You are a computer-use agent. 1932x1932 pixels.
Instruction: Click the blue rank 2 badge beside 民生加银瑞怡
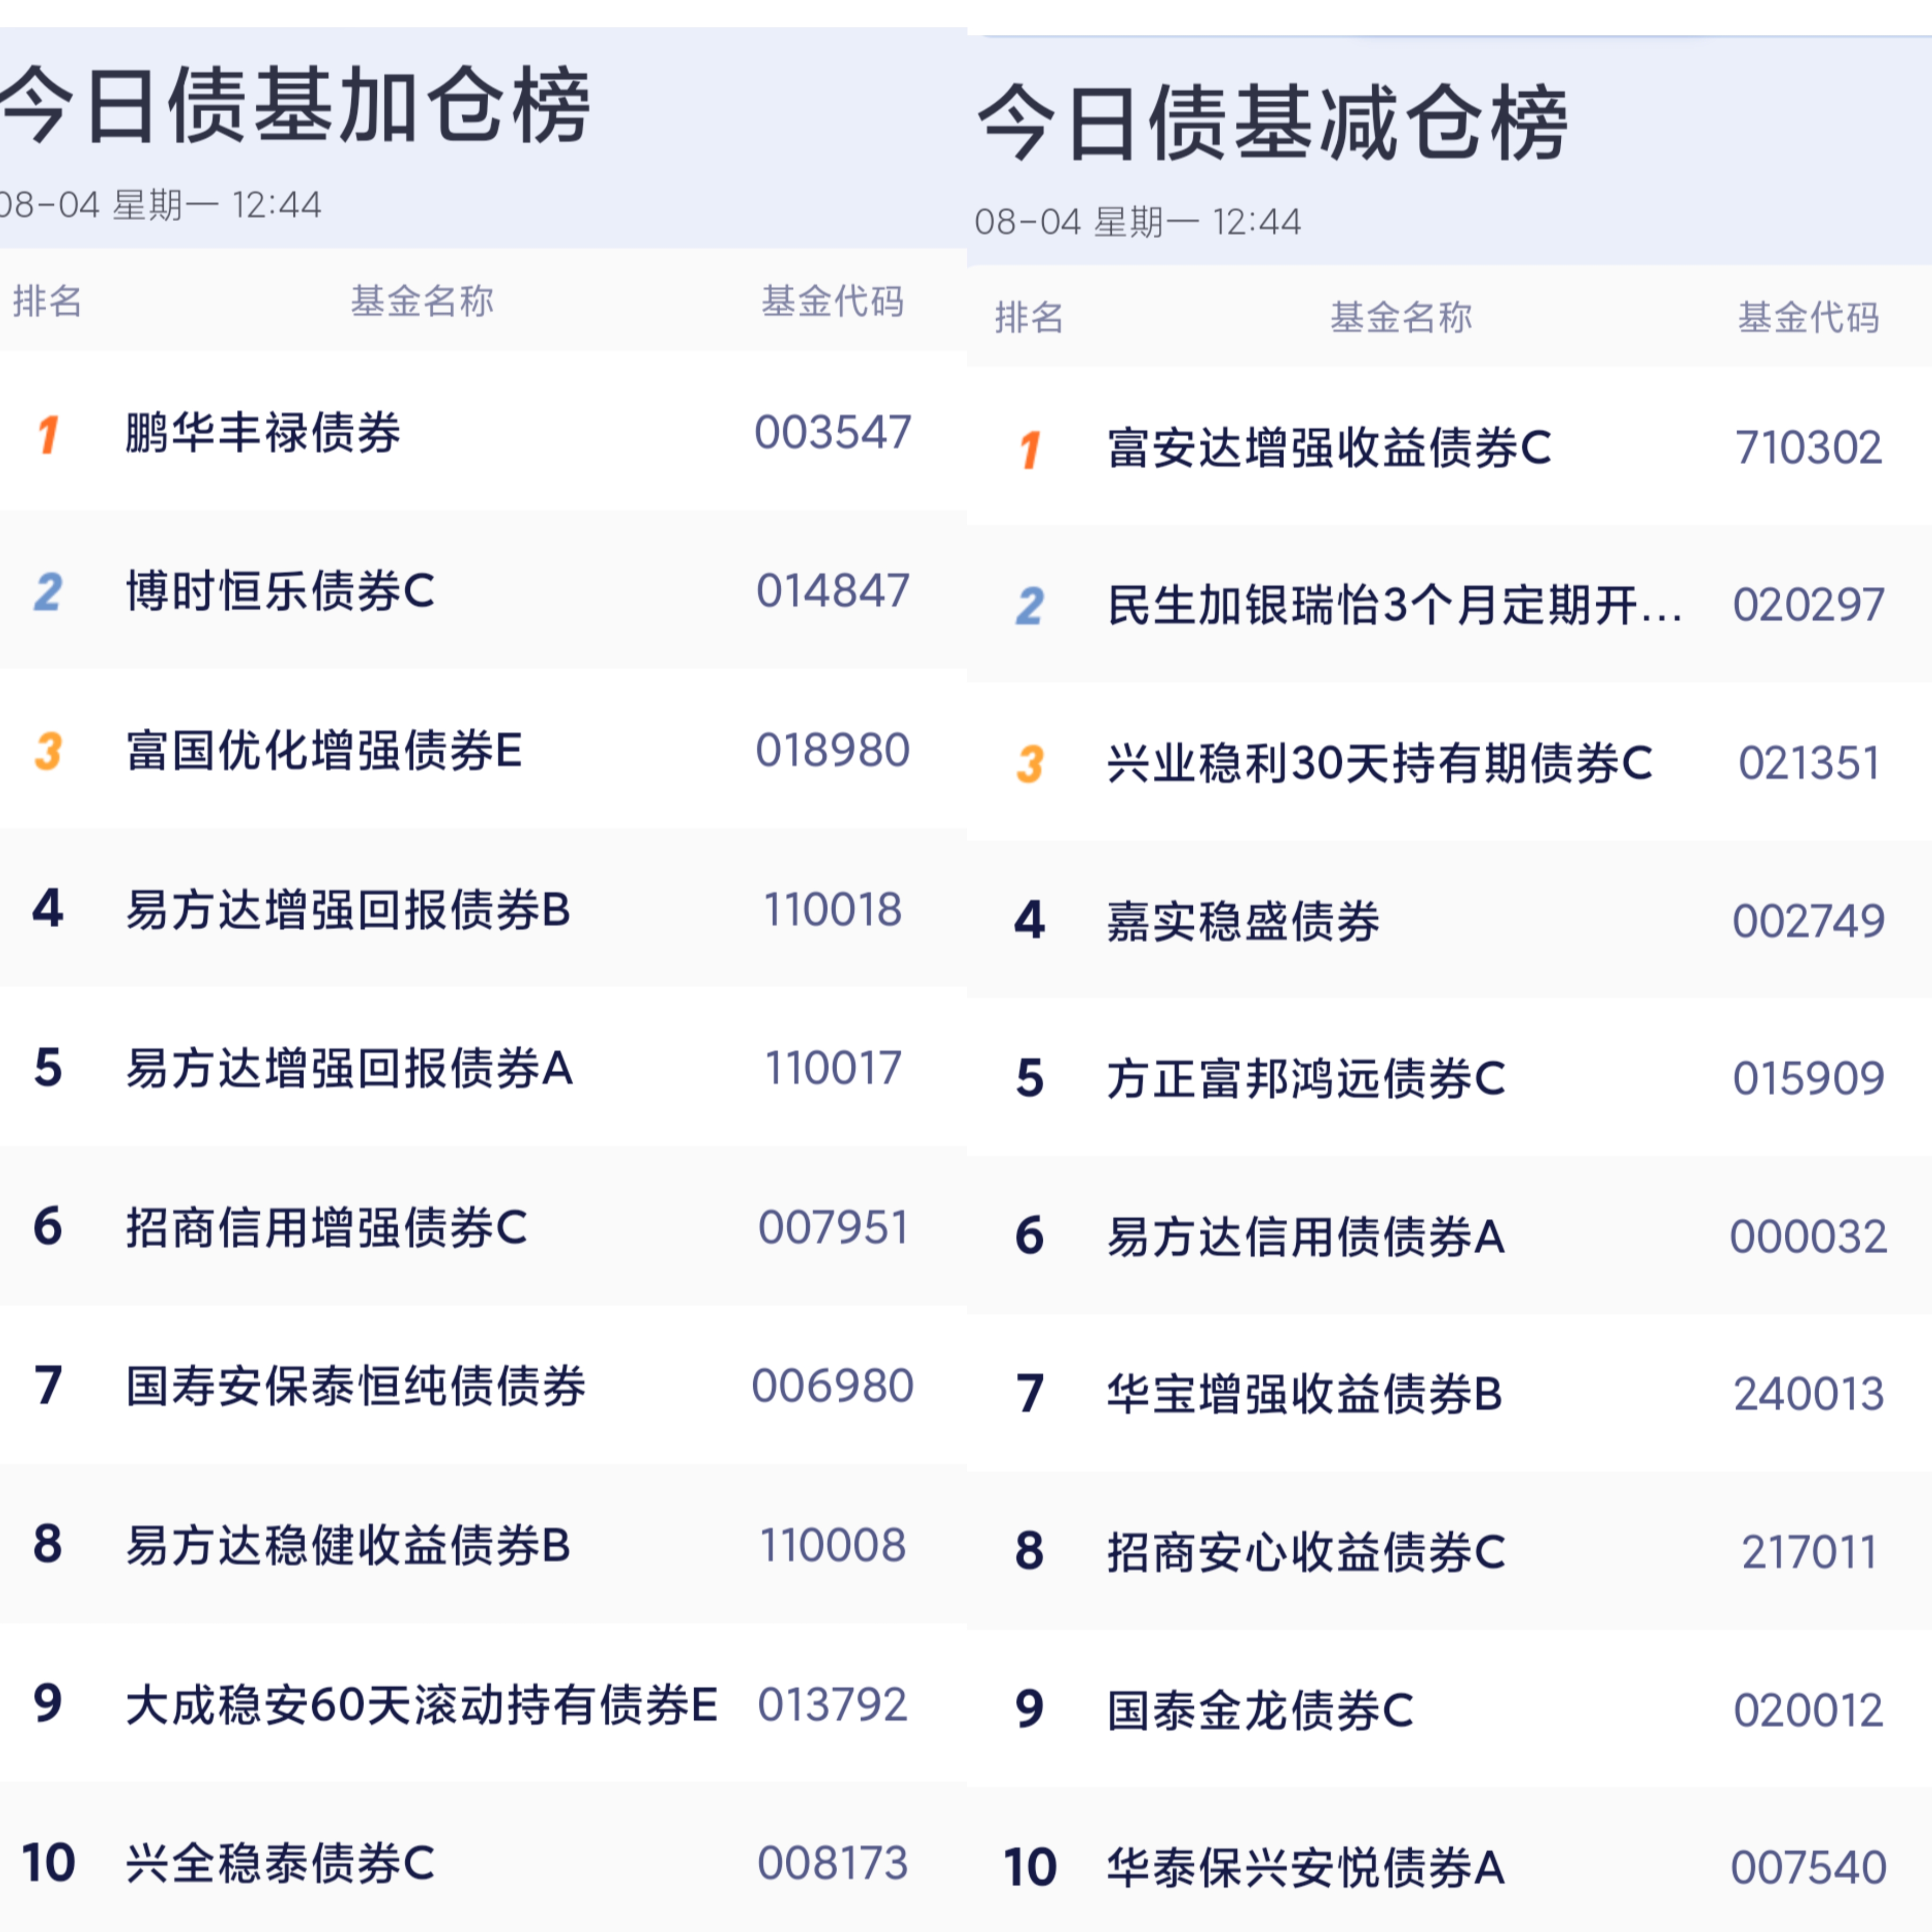pyautogui.click(x=1030, y=606)
